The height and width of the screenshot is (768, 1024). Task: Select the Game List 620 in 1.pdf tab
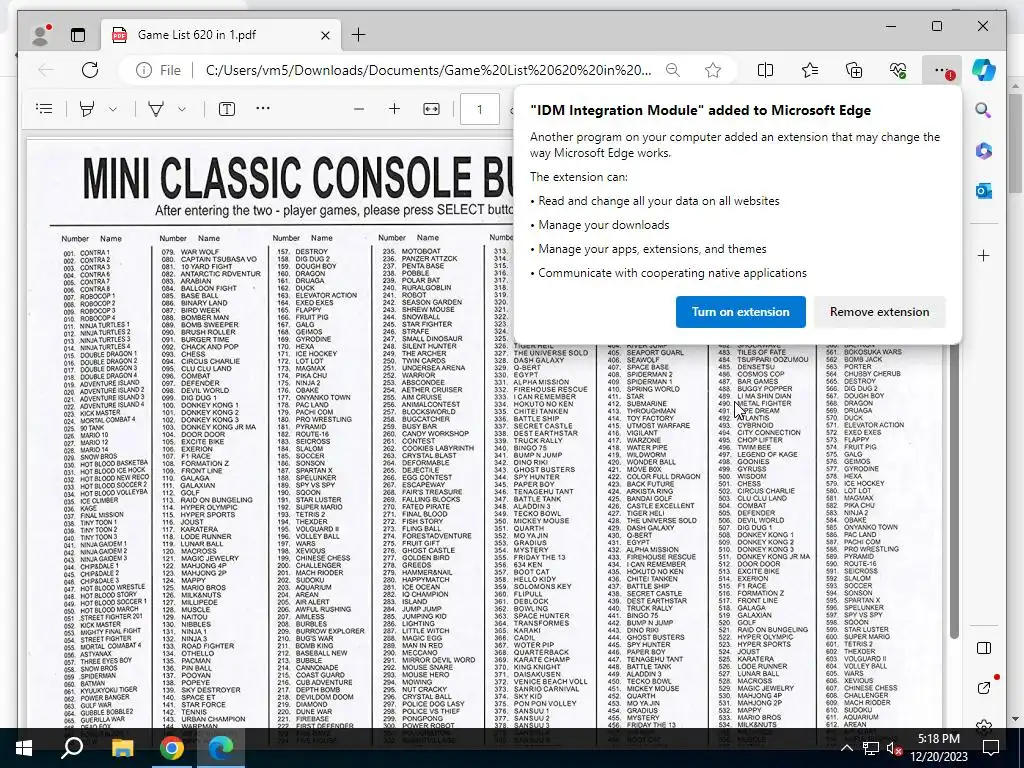pyautogui.click(x=221, y=35)
